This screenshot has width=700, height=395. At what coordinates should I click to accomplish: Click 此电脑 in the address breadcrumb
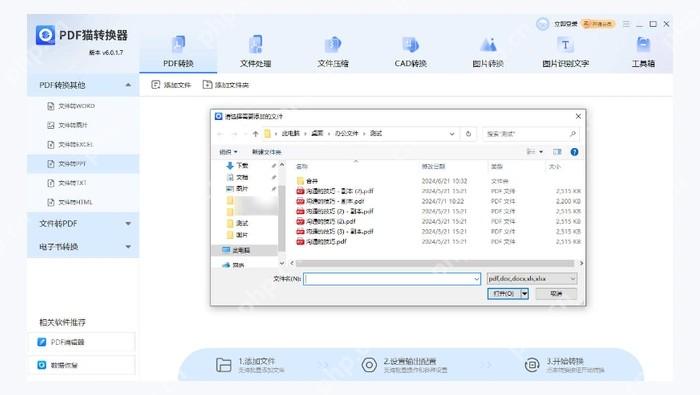pyautogui.click(x=291, y=133)
